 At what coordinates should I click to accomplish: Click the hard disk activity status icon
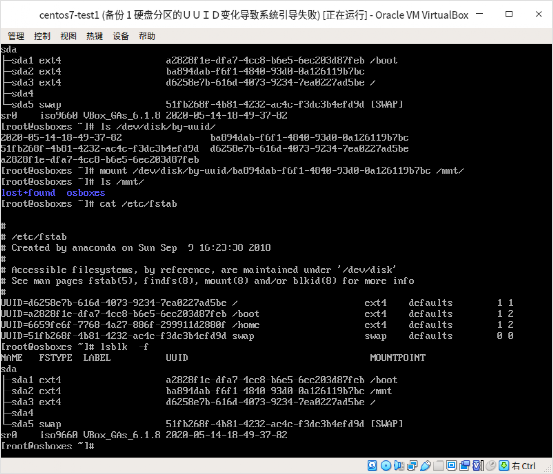point(372,466)
